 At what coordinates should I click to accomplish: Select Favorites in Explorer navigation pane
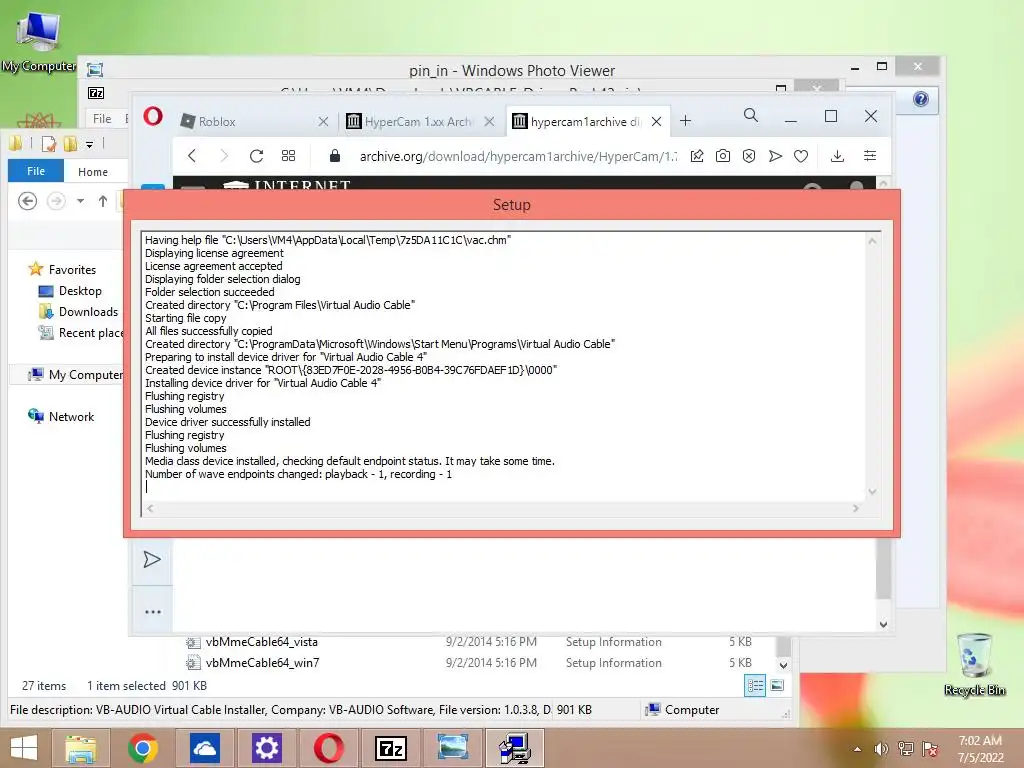tap(63, 270)
